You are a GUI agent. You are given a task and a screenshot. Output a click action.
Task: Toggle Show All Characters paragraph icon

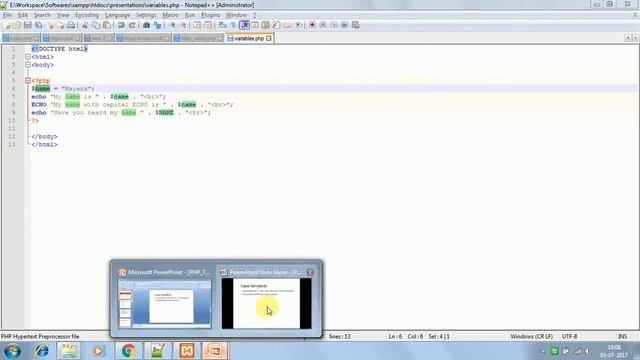tap(233, 25)
